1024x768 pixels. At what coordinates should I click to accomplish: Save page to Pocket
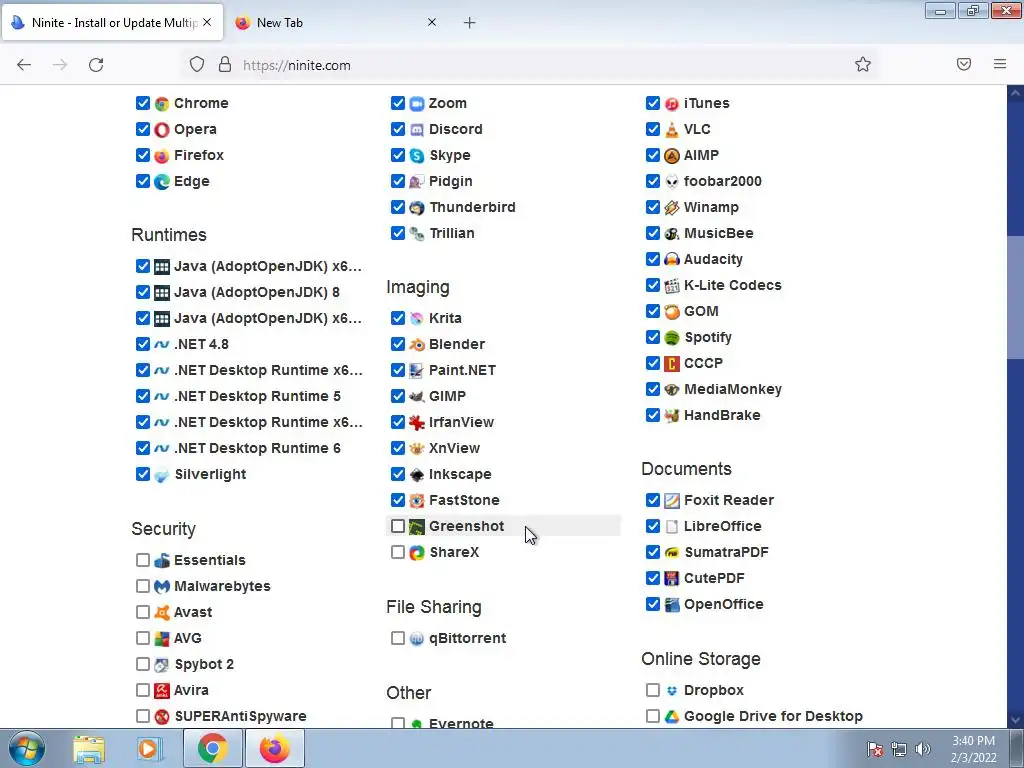[x=964, y=64]
